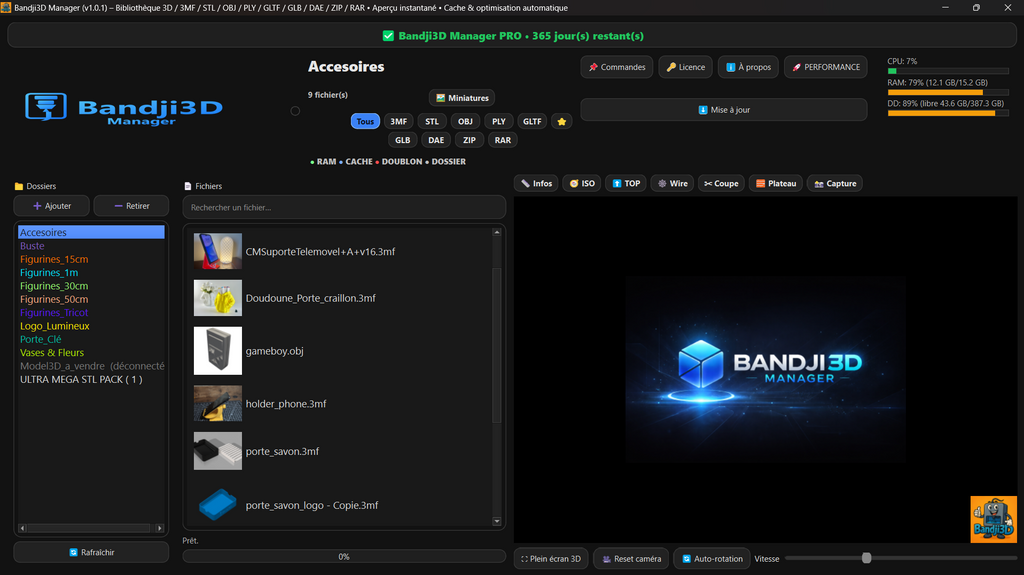Select the Porte_Clé folder
This screenshot has height=575, width=1024.
click(91, 339)
